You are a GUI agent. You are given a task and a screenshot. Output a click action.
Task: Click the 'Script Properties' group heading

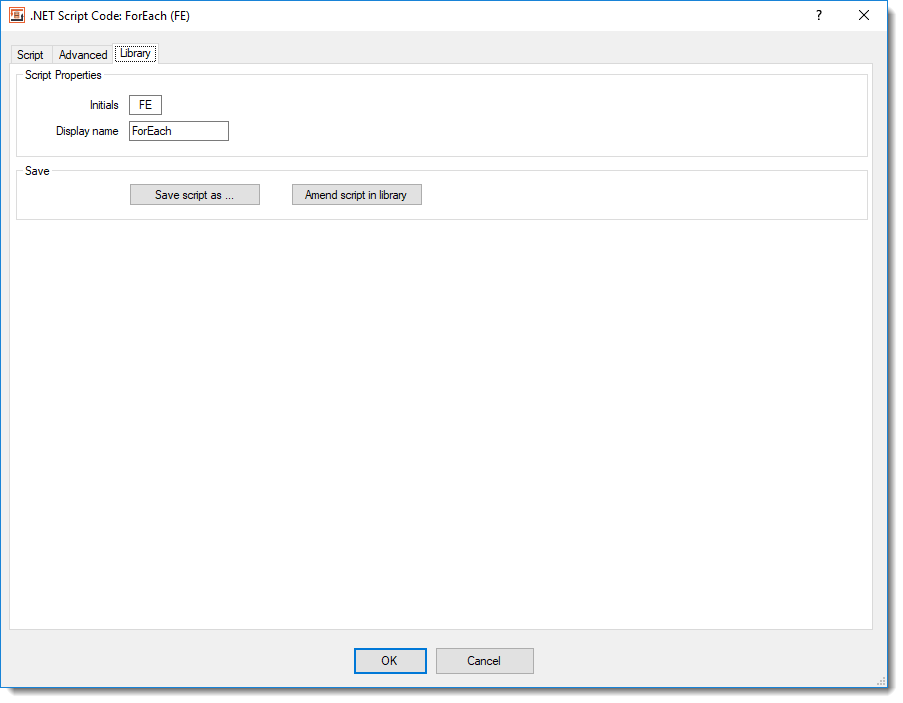click(63, 75)
